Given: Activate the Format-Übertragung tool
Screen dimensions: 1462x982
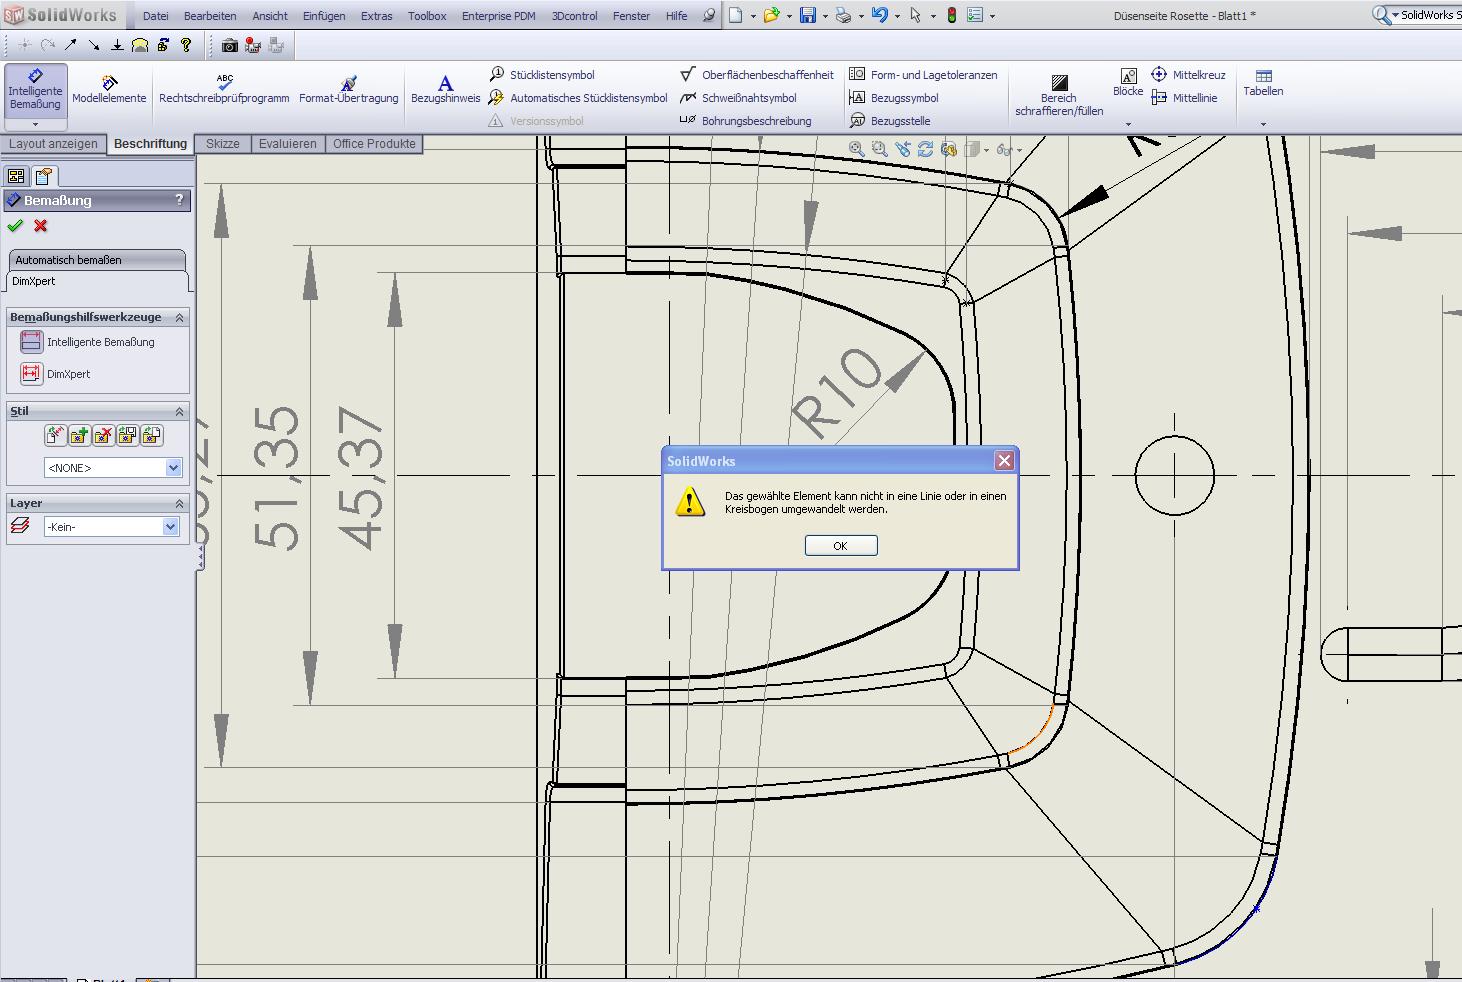Looking at the screenshot, I should pyautogui.click(x=348, y=90).
